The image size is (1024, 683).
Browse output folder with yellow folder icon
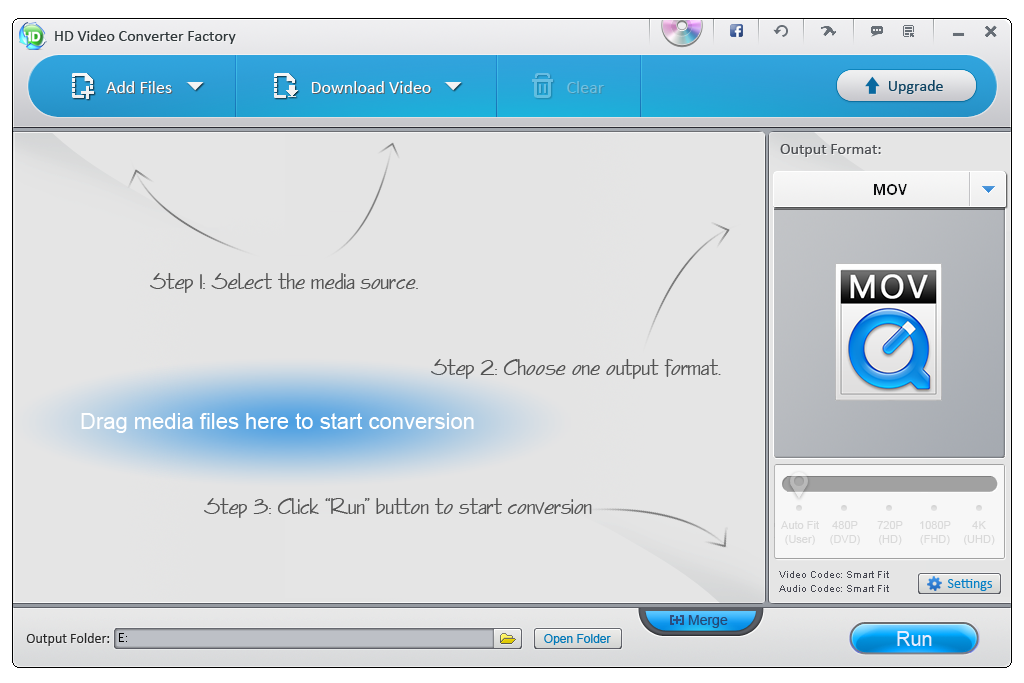[507, 638]
